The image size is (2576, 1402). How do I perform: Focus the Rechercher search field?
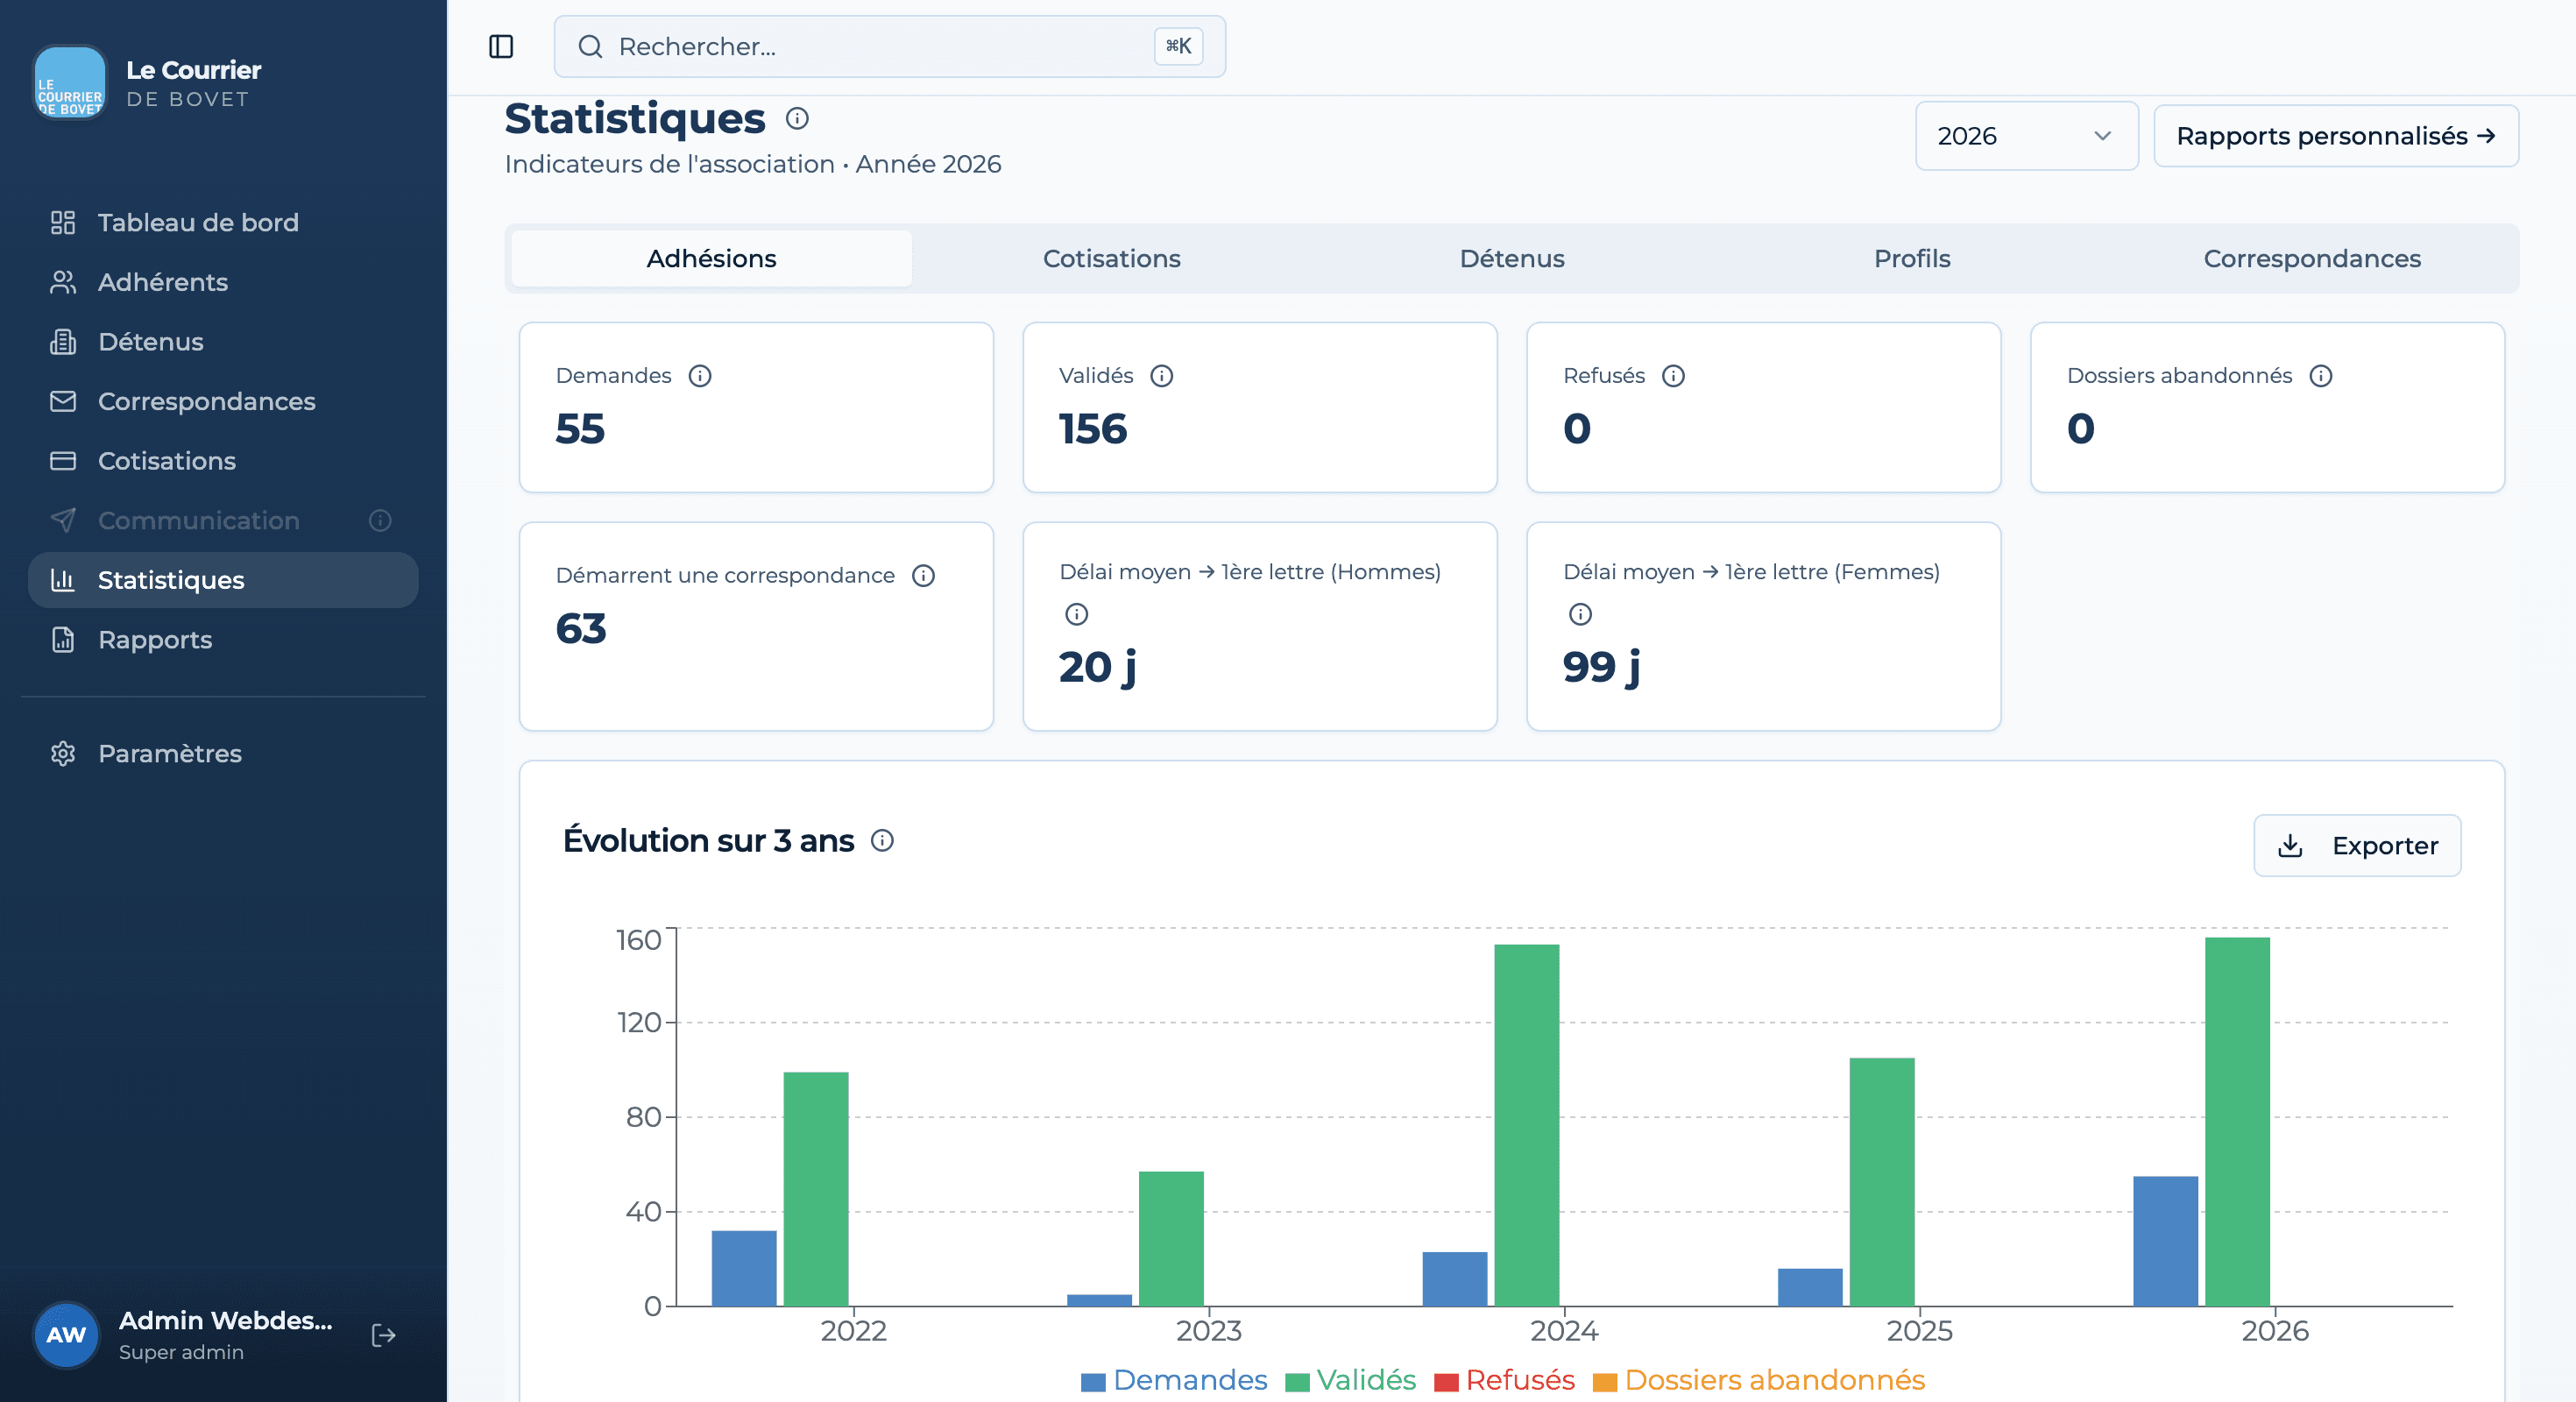889,46
